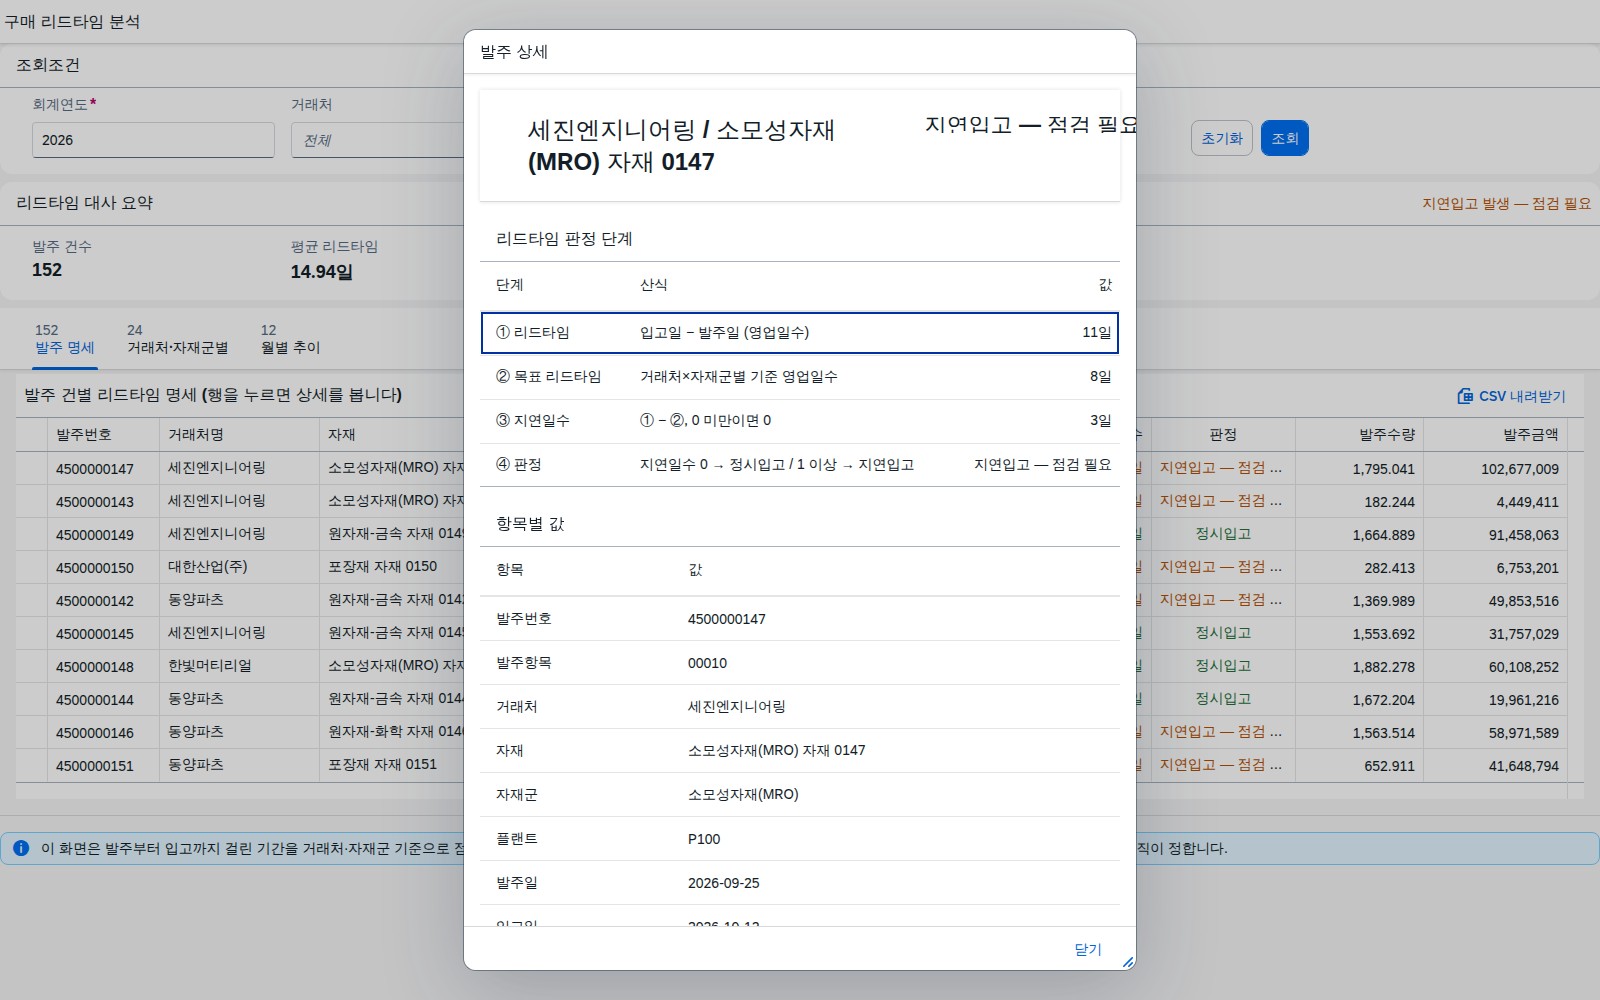
Task: Click the 지연입고 발생 status message at the right of the summary panel
Action: pos(1507,203)
